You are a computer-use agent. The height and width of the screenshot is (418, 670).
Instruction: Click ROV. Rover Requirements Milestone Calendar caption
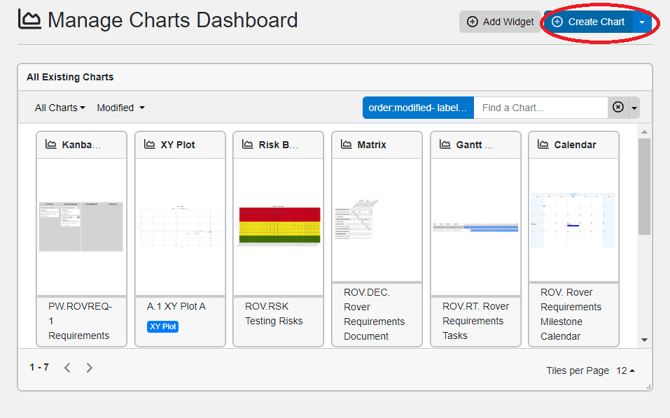[x=571, y=314]
